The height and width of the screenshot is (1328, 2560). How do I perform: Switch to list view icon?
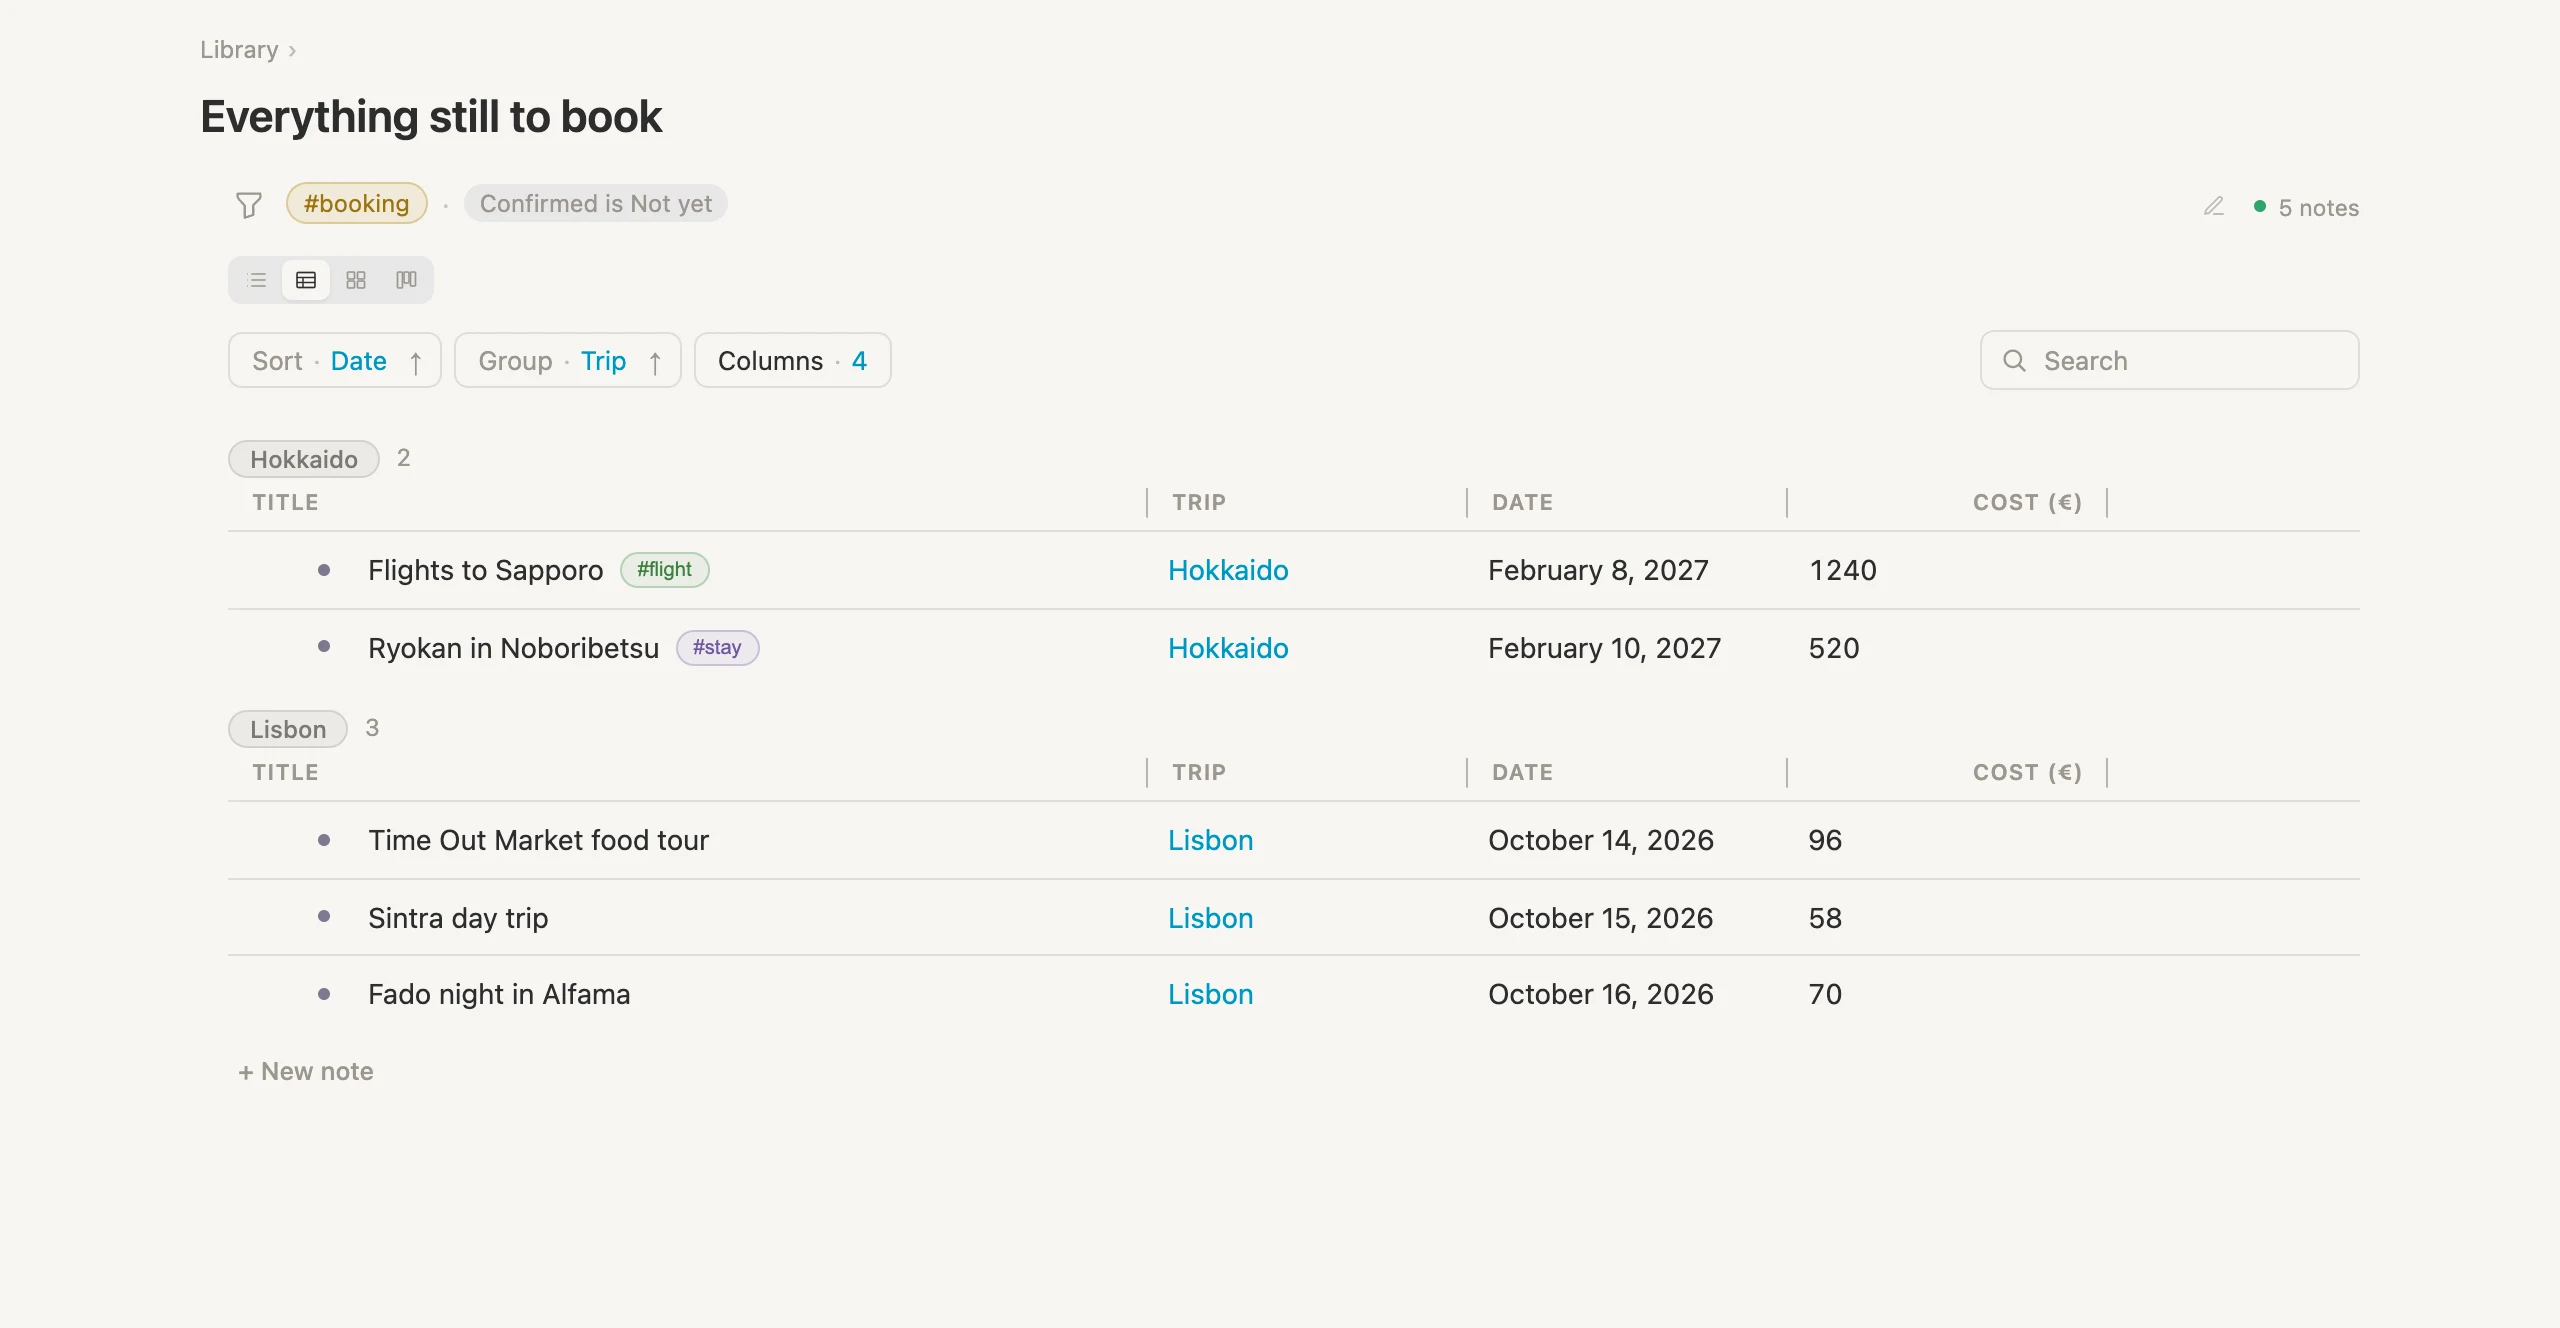[x=257, y=280]
